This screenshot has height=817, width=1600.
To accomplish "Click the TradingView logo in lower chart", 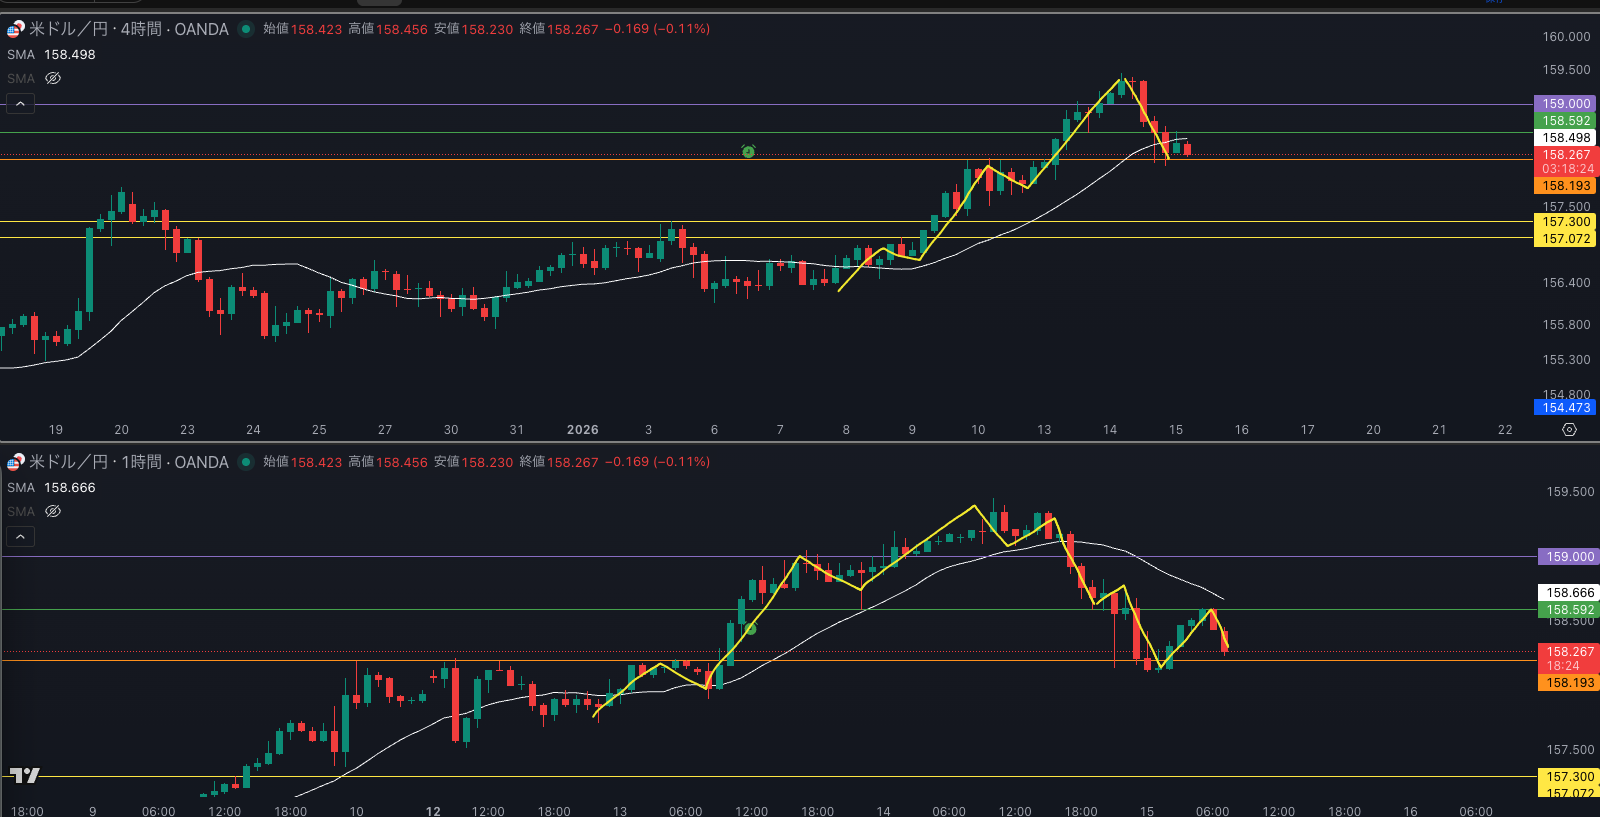I will point(25,775).
